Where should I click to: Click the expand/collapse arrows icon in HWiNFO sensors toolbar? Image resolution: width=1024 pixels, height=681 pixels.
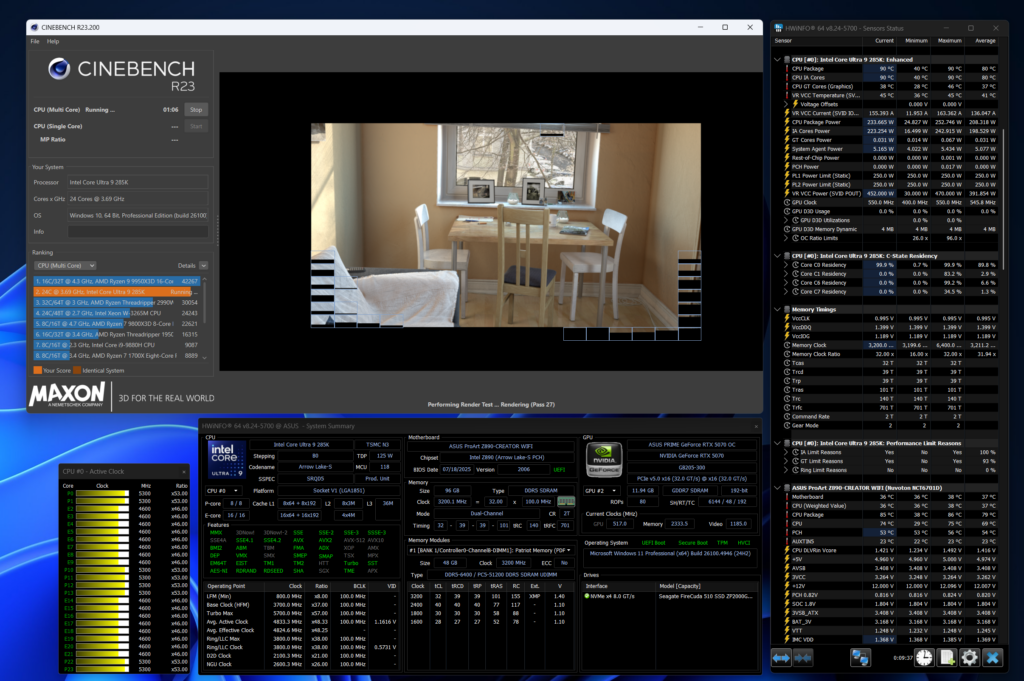[782, 657]
